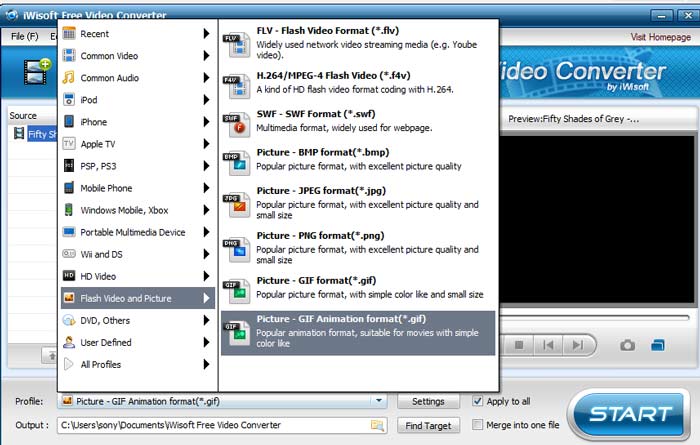Jump to previous frame in preview

coord(548,345)
